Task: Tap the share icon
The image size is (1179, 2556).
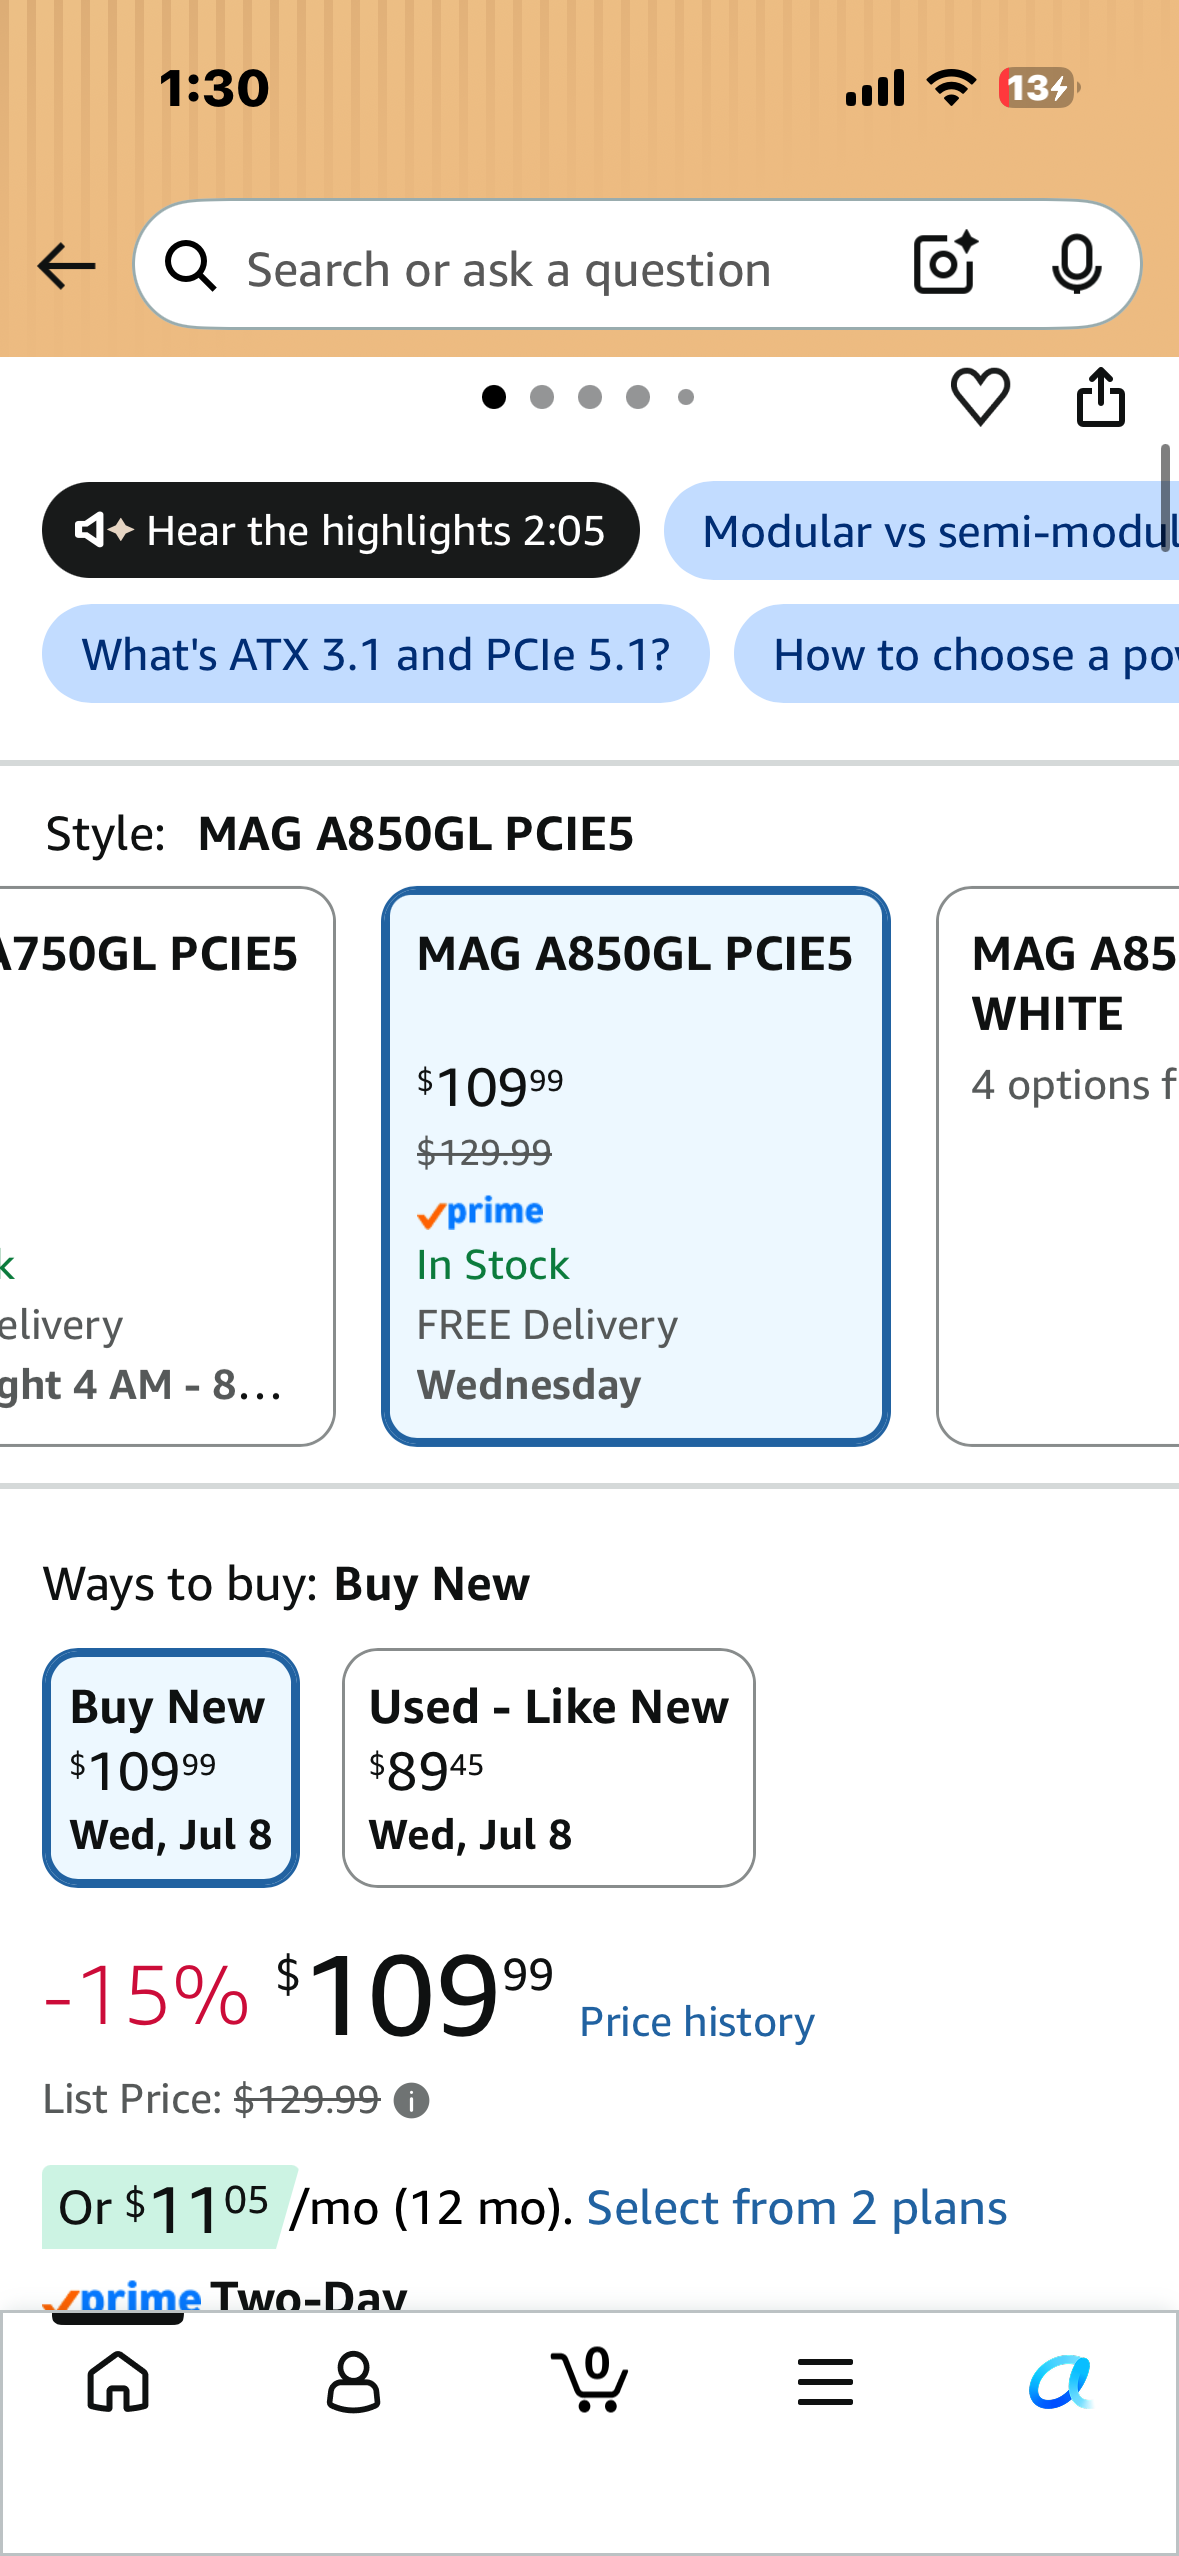Action: point(1100,397)
